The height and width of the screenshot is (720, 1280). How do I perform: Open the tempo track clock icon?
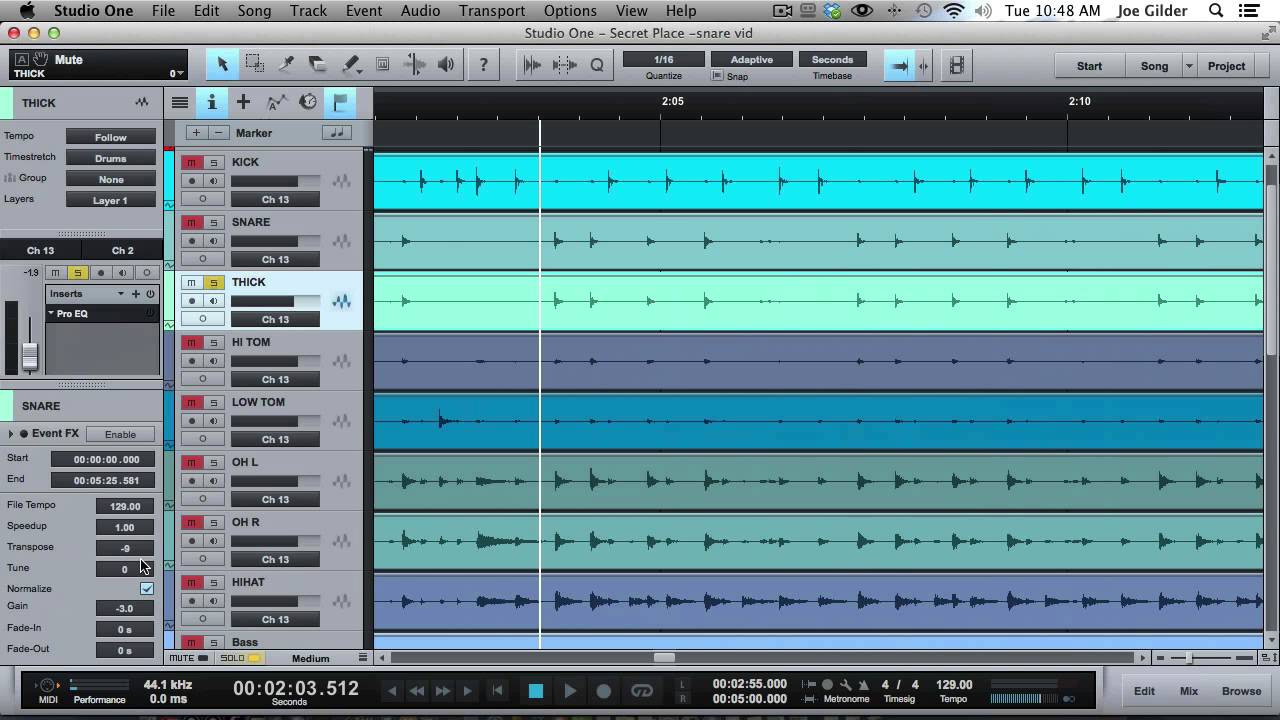coord(308,102)
